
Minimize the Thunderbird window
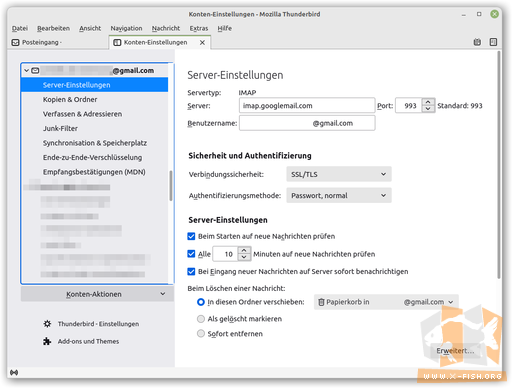[463, 14]
